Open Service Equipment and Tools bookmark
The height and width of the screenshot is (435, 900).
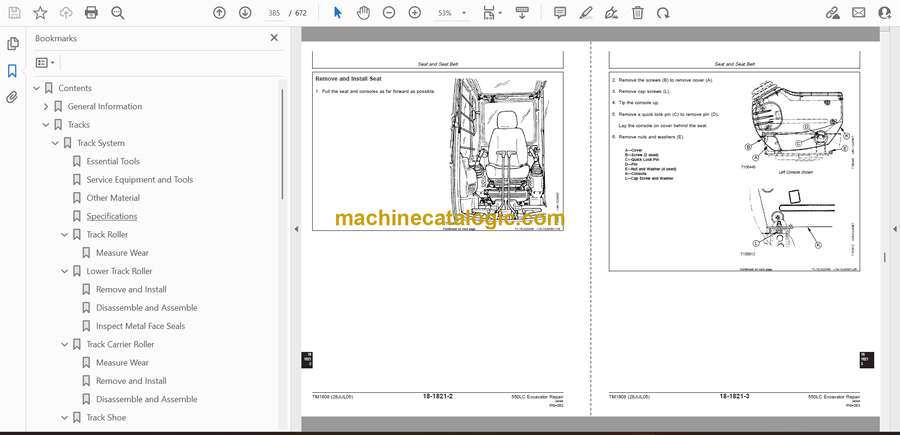coord(139,180)
